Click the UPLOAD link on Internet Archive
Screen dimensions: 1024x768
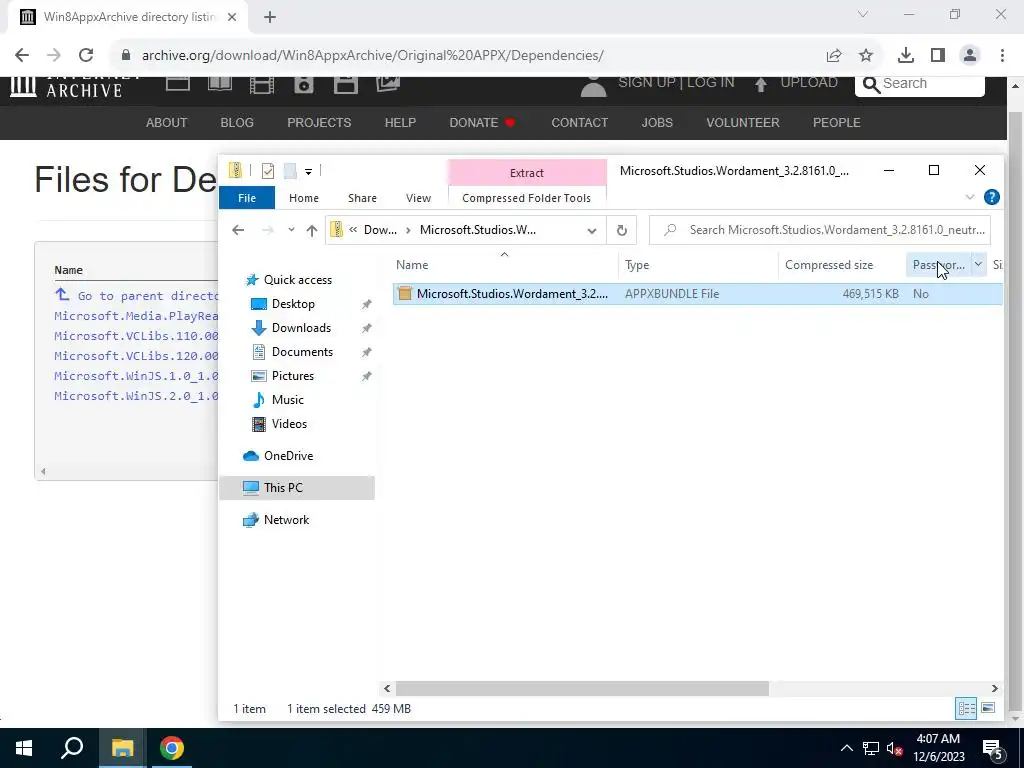[796, 83]
